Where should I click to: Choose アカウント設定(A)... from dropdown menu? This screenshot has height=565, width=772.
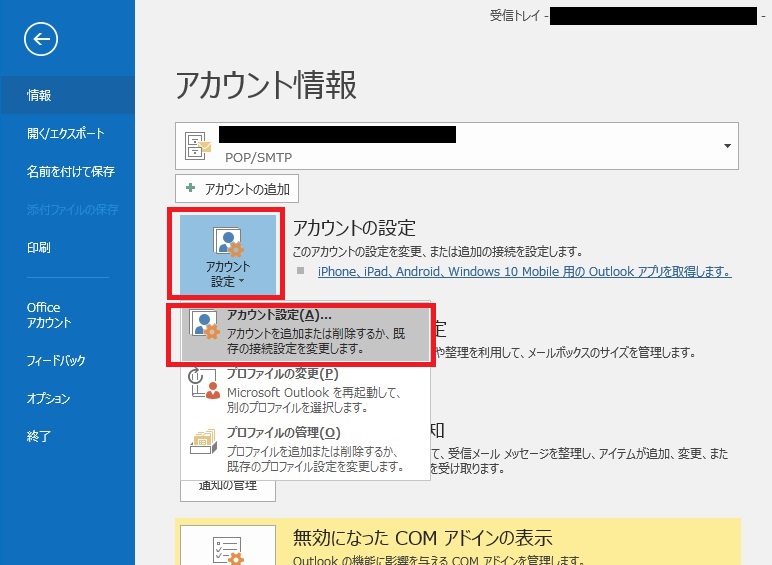click(x=305, y=334)
